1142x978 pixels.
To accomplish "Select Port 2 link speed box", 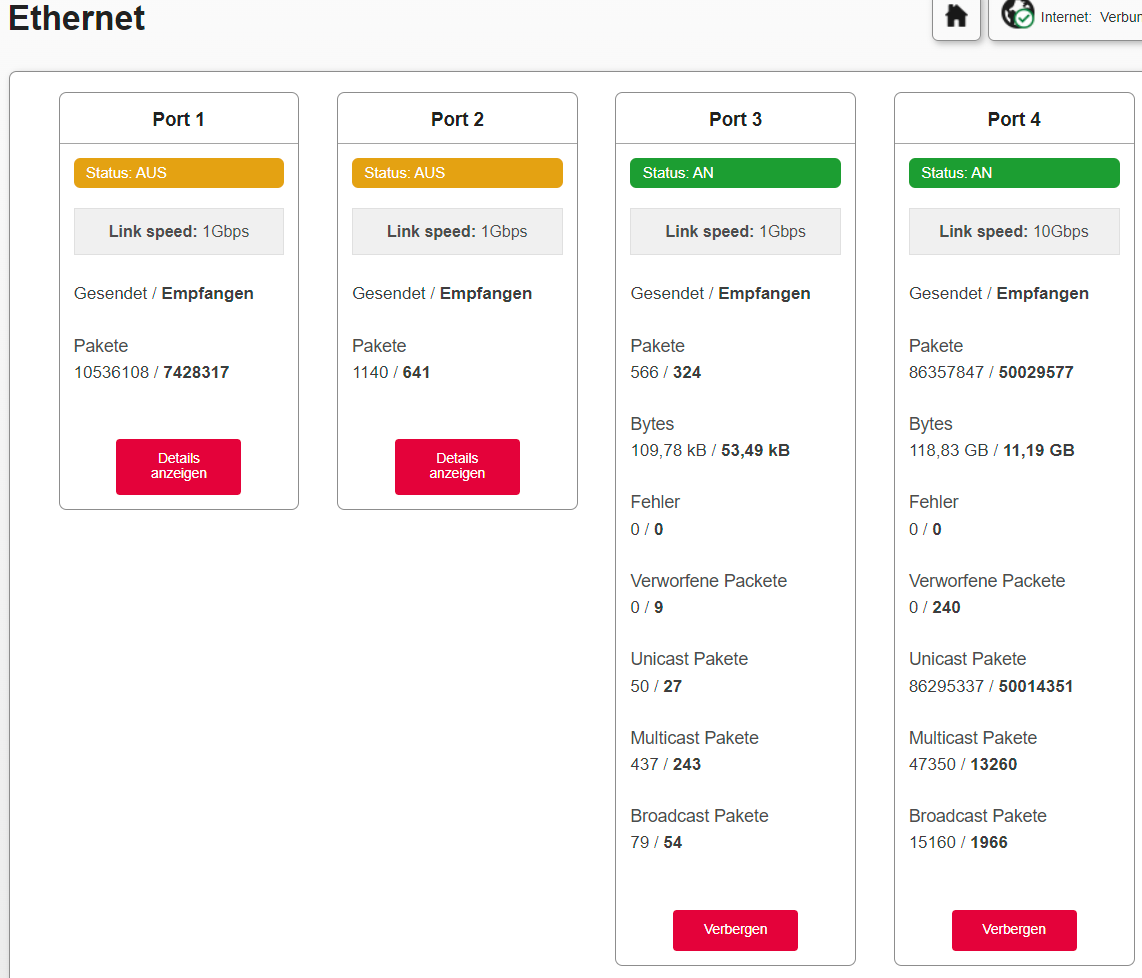I will pyautogui.click(x=457, y=231).
